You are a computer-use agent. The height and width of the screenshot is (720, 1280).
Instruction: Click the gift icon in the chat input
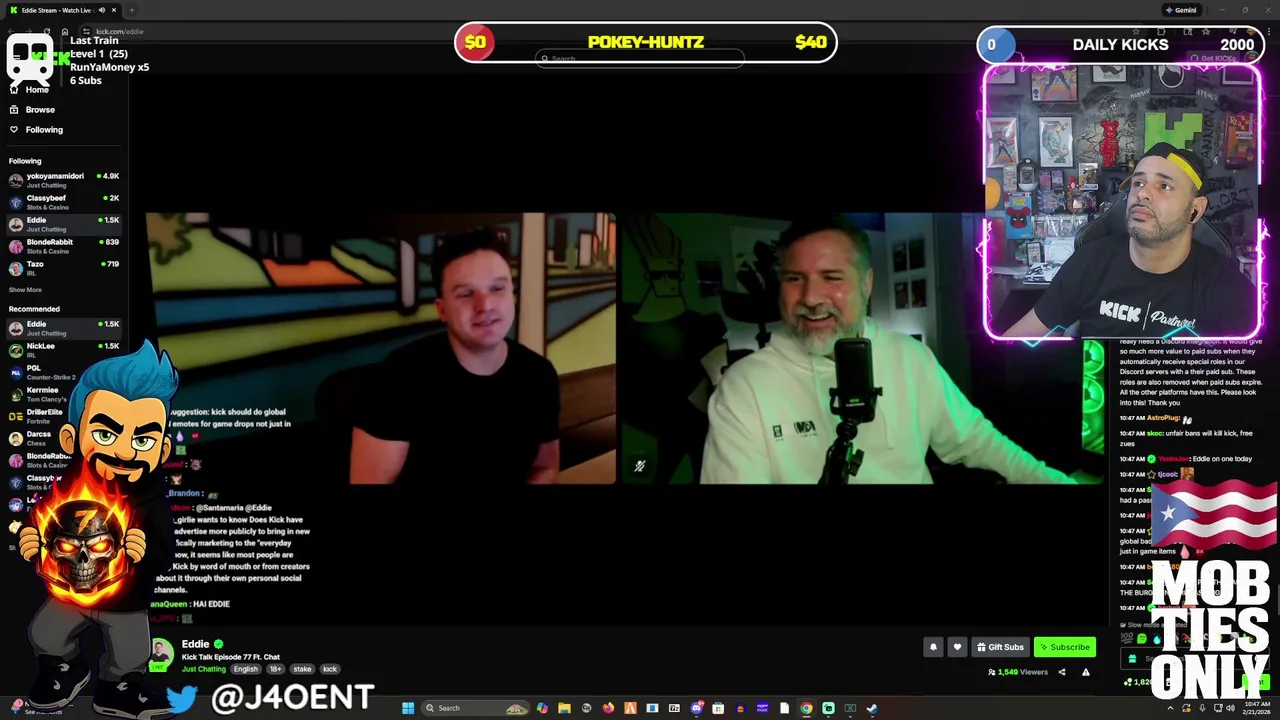coord(1132,659)
